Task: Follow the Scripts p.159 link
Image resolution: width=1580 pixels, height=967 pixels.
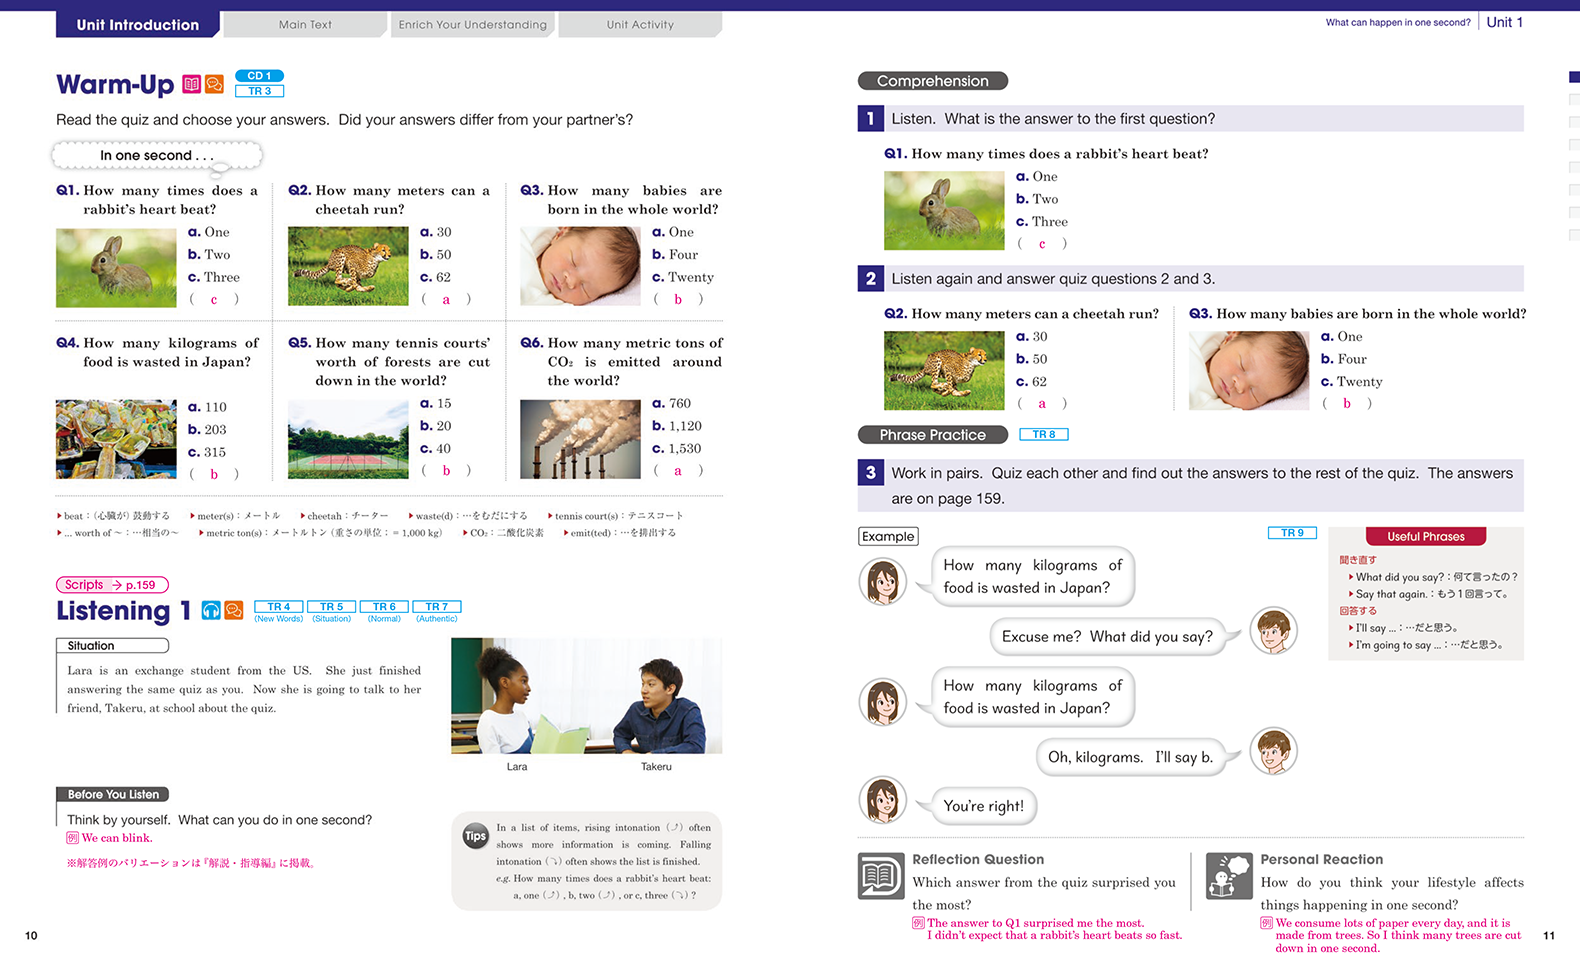Action: [112, 585]
